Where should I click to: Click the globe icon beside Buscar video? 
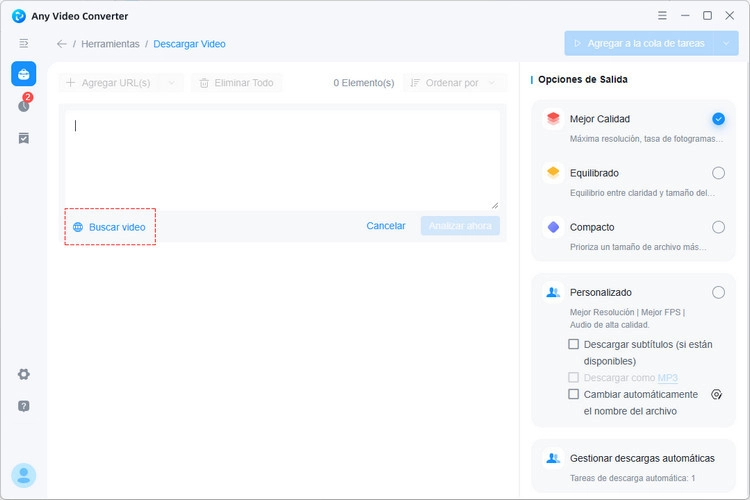point(78,227)
